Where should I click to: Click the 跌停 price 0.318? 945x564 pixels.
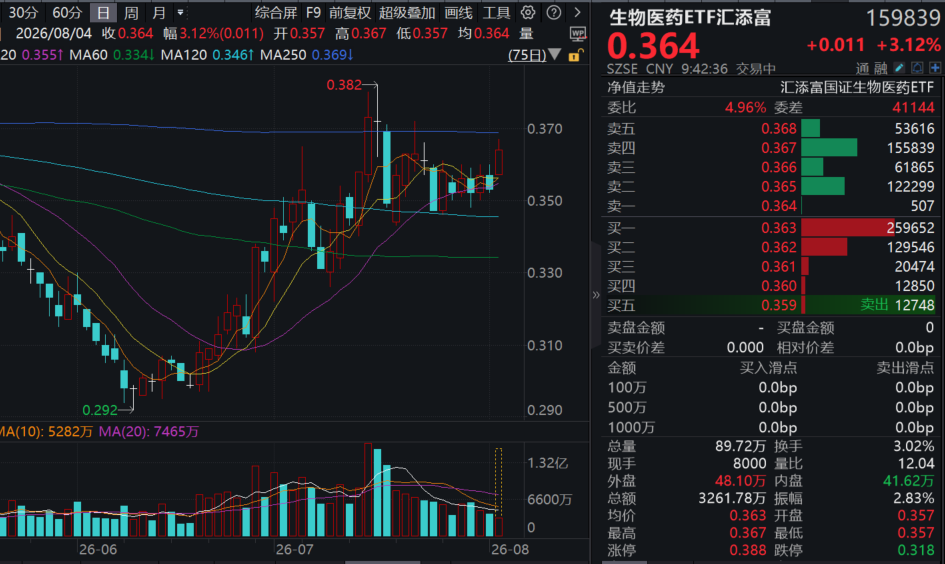click(916, 550)
